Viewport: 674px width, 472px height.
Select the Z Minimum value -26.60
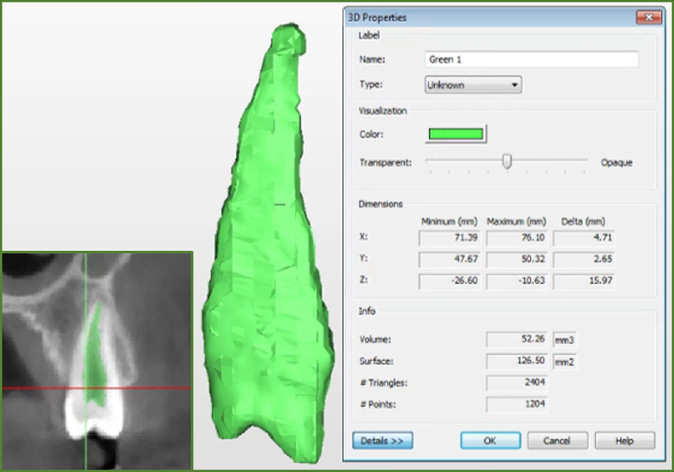(449, 280)
